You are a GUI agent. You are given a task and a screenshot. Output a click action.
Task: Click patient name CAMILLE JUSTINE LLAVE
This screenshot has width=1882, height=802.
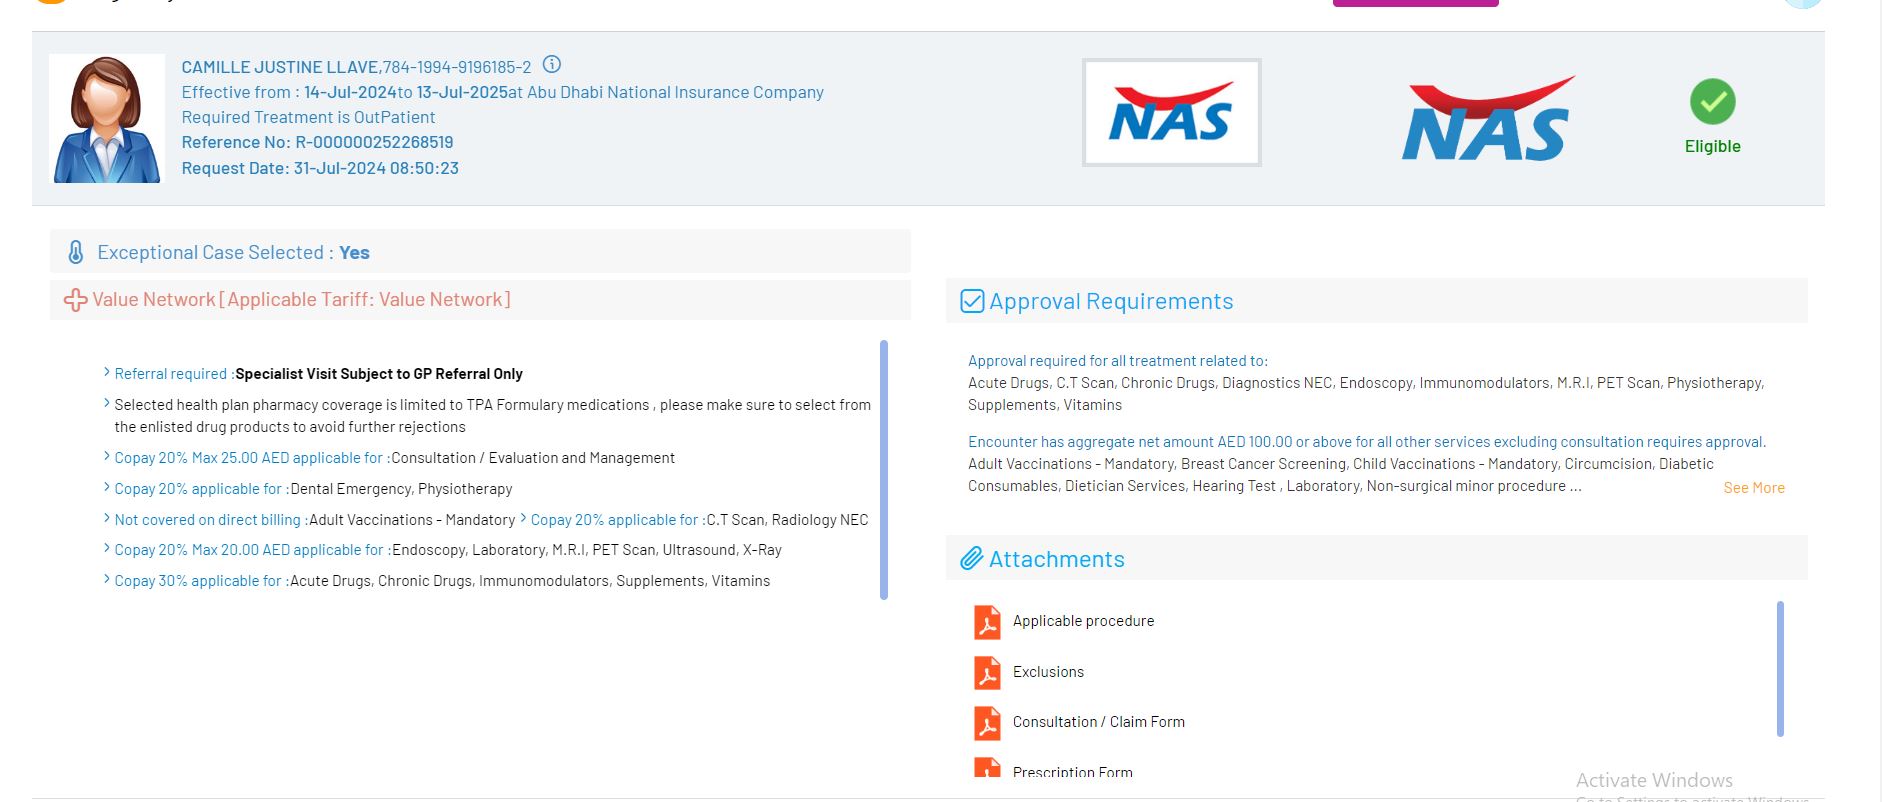279,67
